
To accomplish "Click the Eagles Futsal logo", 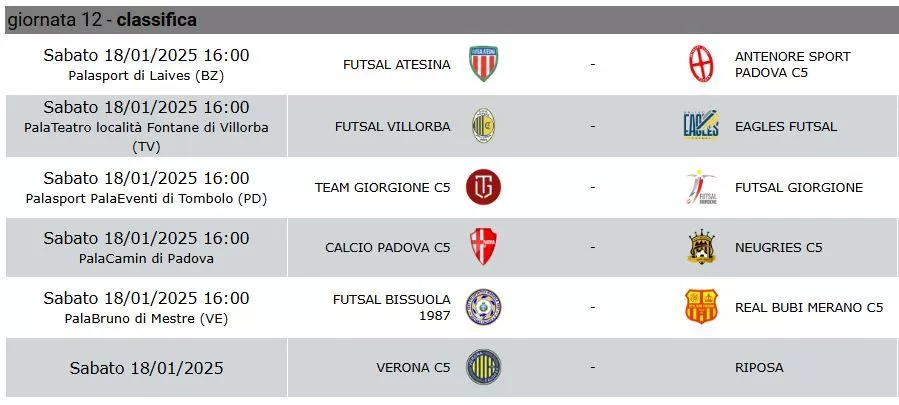I will pos(701,125).
